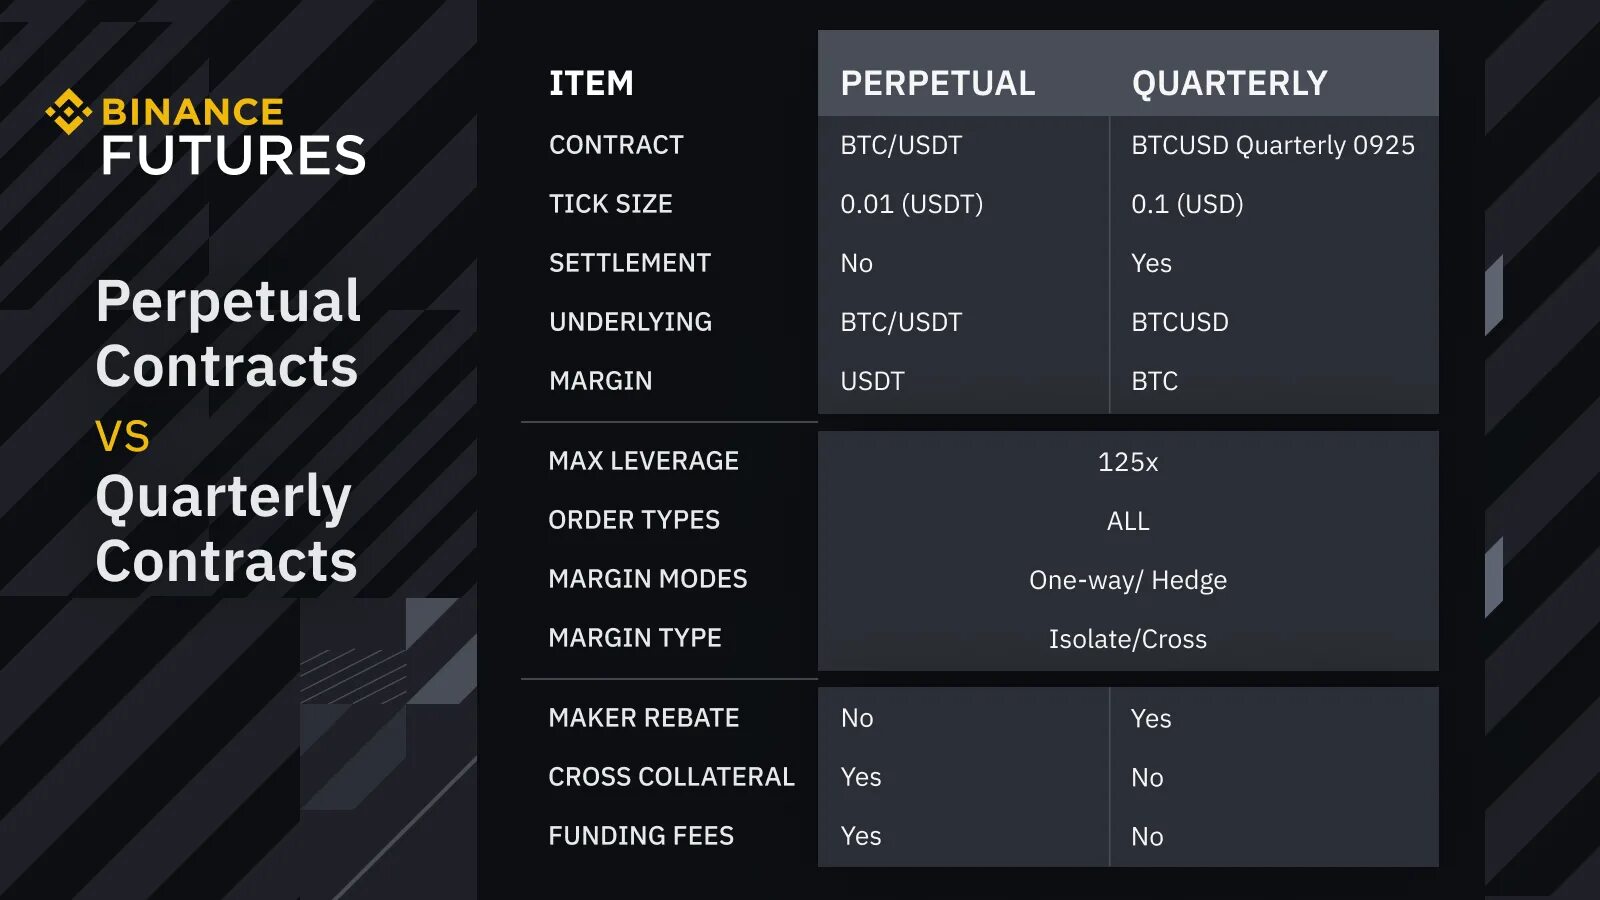Click the USDT margin value under Perpetual
The image size is (1600, 900).
tap(872, 381)
